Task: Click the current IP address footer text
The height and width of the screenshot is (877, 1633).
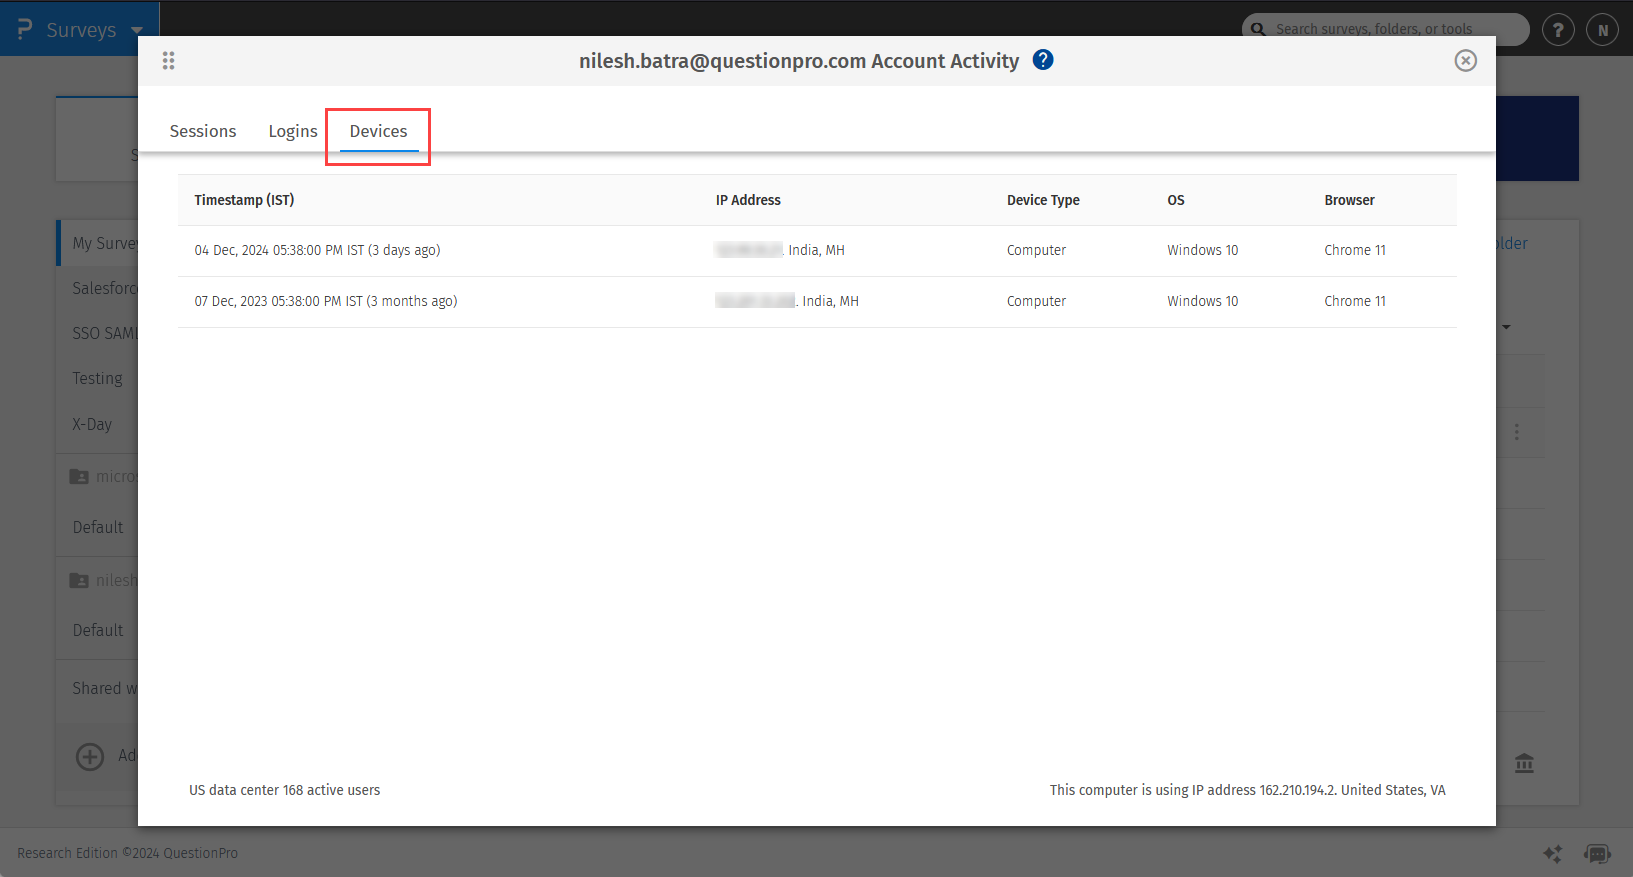Action: (x=1247, y=790)
